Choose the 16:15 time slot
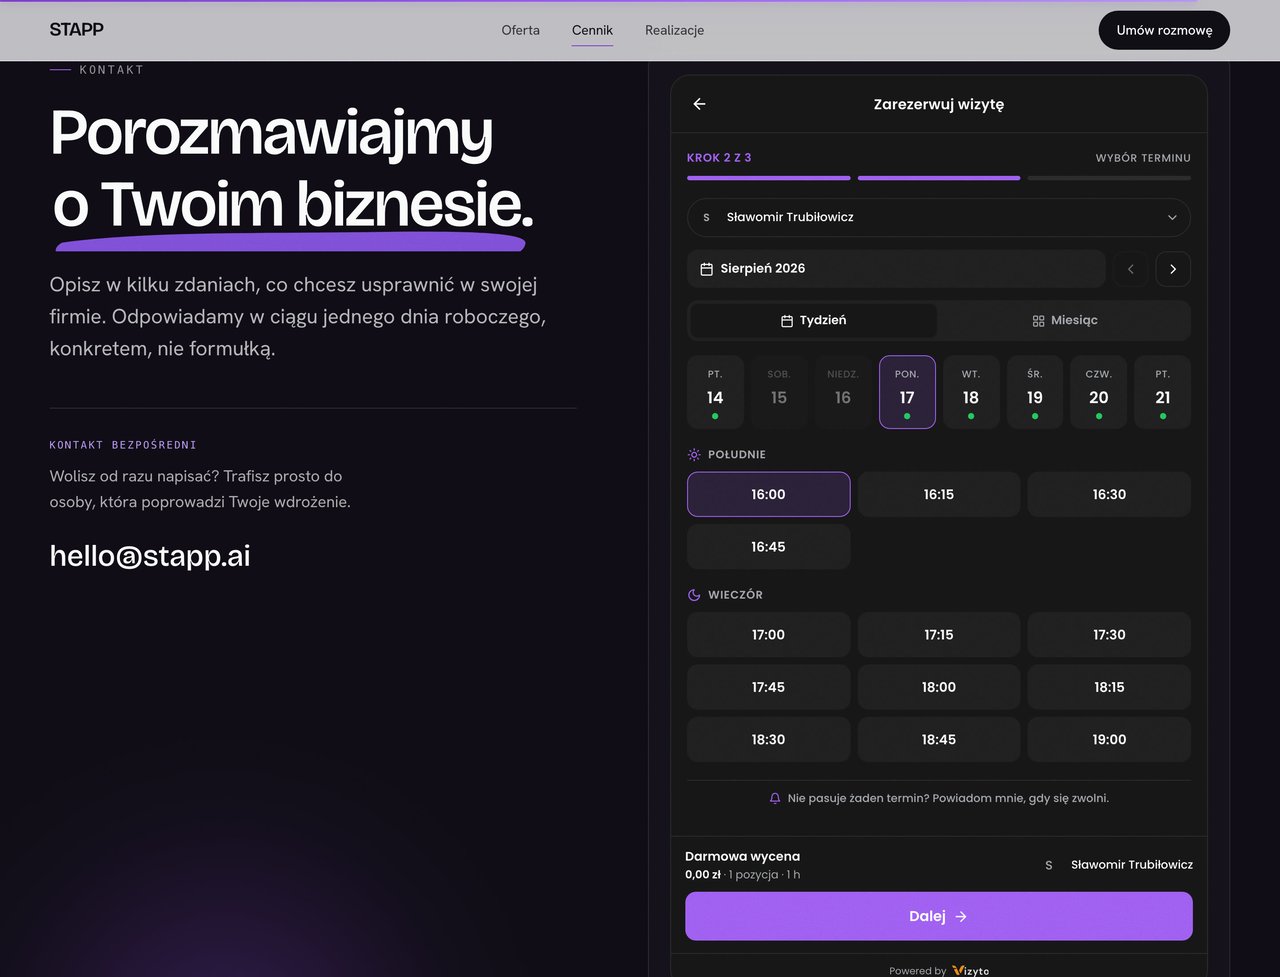1280x977 pixels. click(939, 494)
